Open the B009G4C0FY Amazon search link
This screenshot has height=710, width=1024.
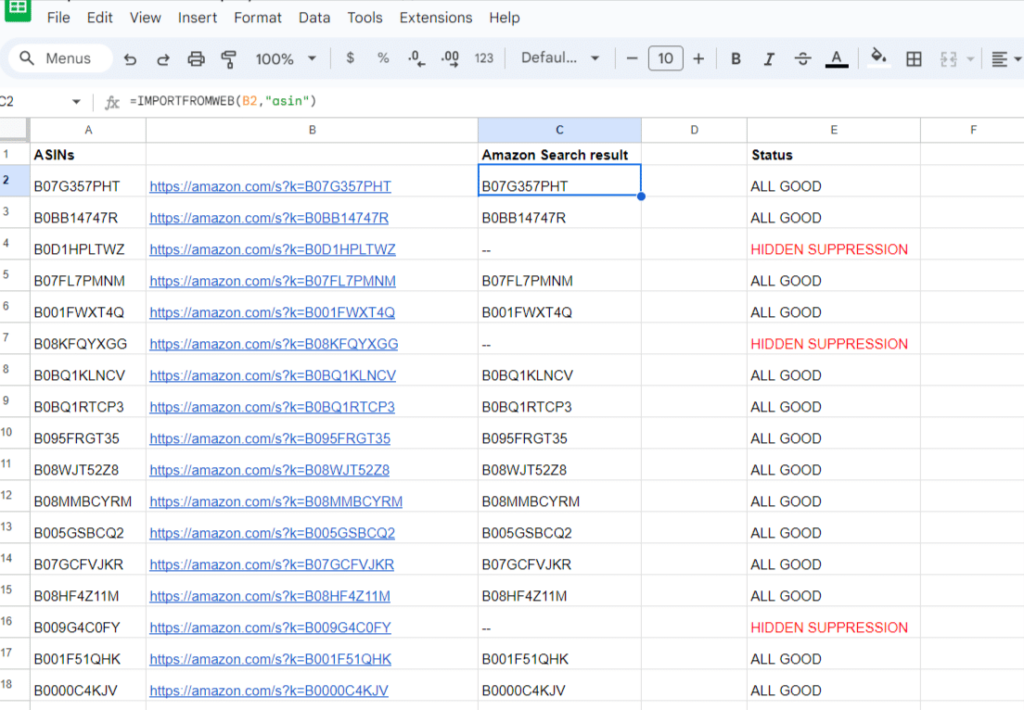click(x=270, y=627)
